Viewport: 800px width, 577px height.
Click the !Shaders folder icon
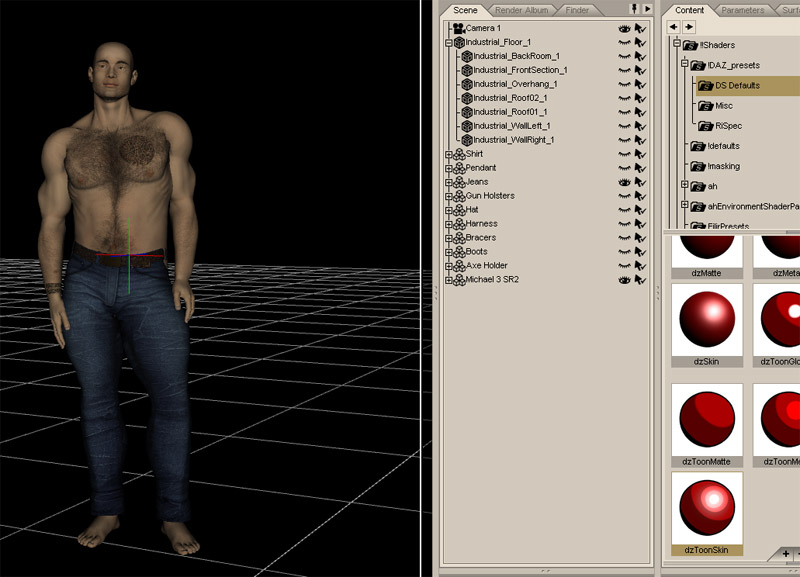690,45
